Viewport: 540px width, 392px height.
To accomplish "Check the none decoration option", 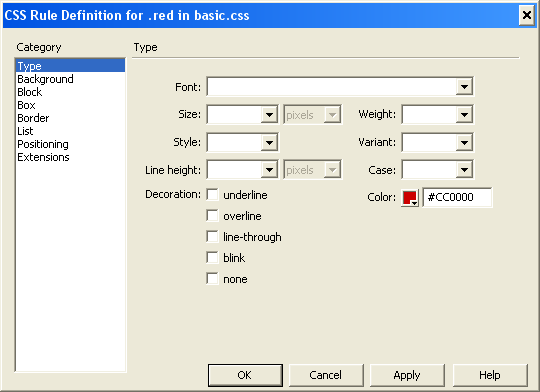I will coord(212,278).
